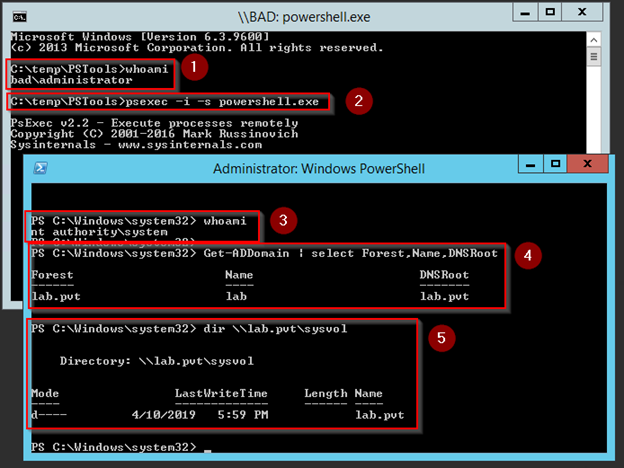Click the 'Sysinternals - www.sysinternals.com' line

(136, 144)
